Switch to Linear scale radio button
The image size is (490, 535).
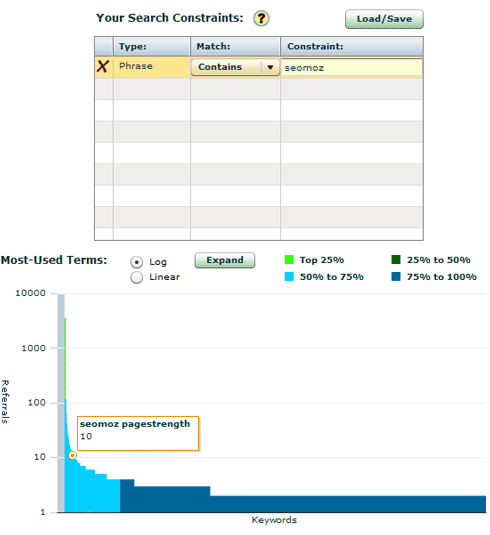click(136, 277)
